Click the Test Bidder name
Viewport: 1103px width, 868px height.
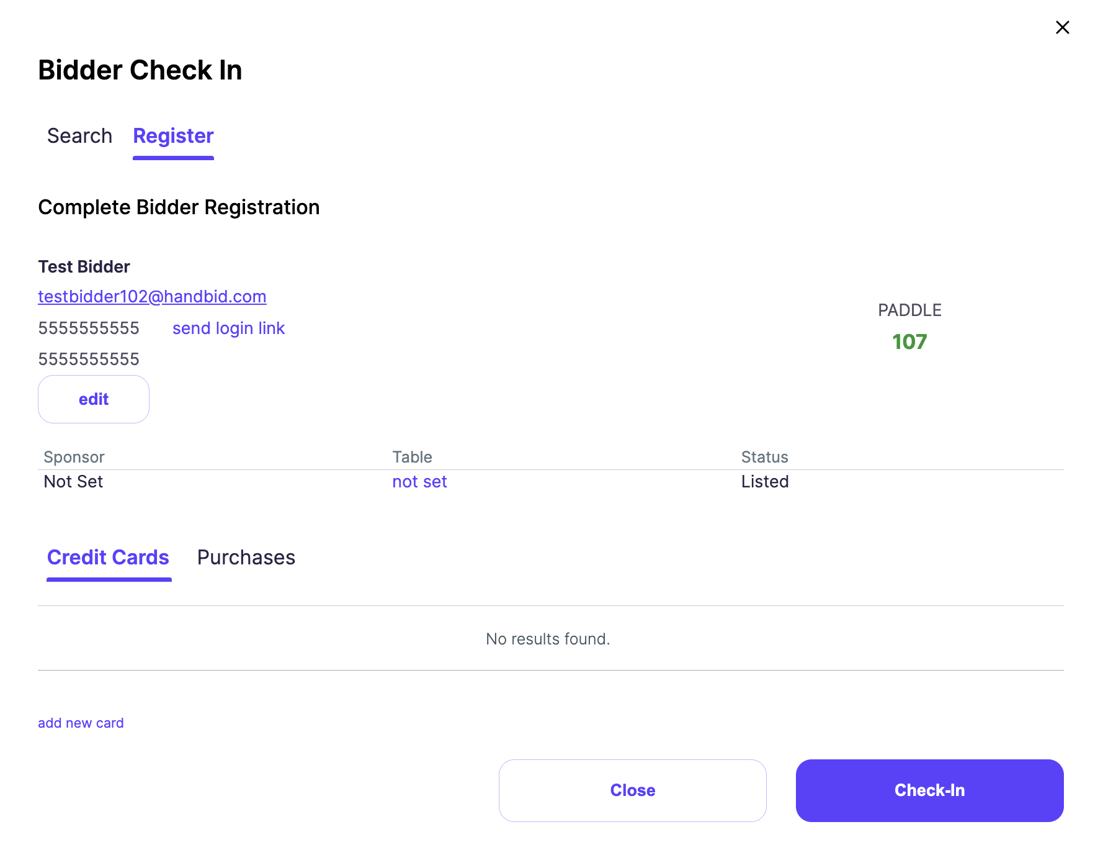pos(84,266)
